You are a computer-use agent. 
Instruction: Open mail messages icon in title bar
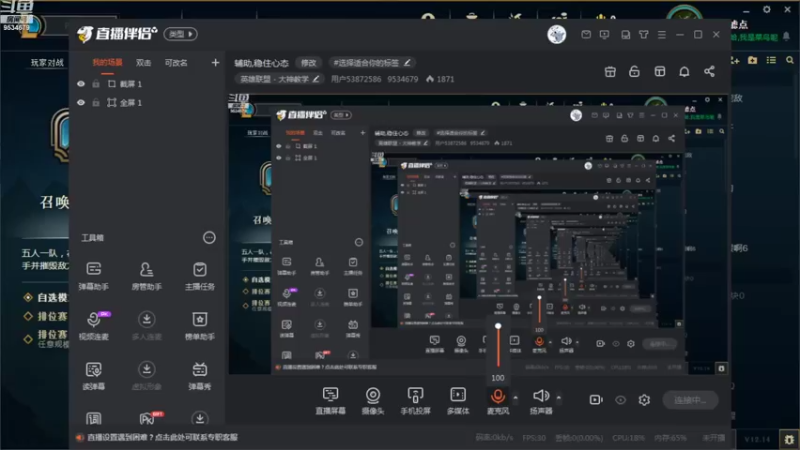(x=586, y=35)
